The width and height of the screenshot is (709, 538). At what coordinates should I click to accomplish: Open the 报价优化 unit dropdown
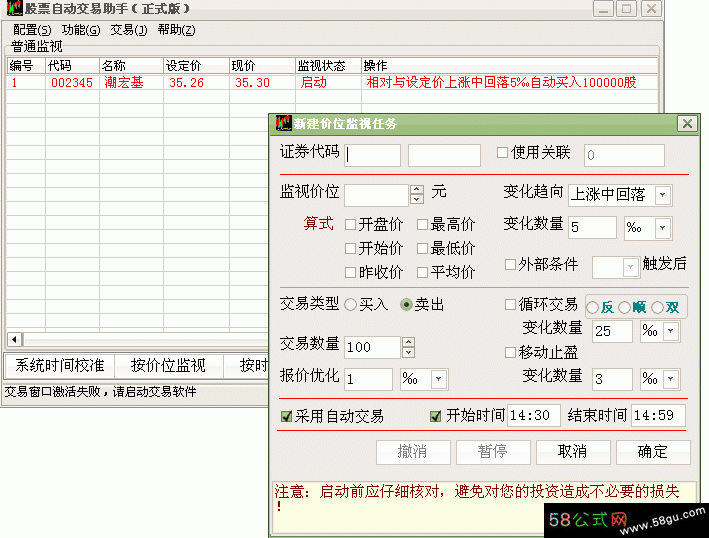coord(438,379)
